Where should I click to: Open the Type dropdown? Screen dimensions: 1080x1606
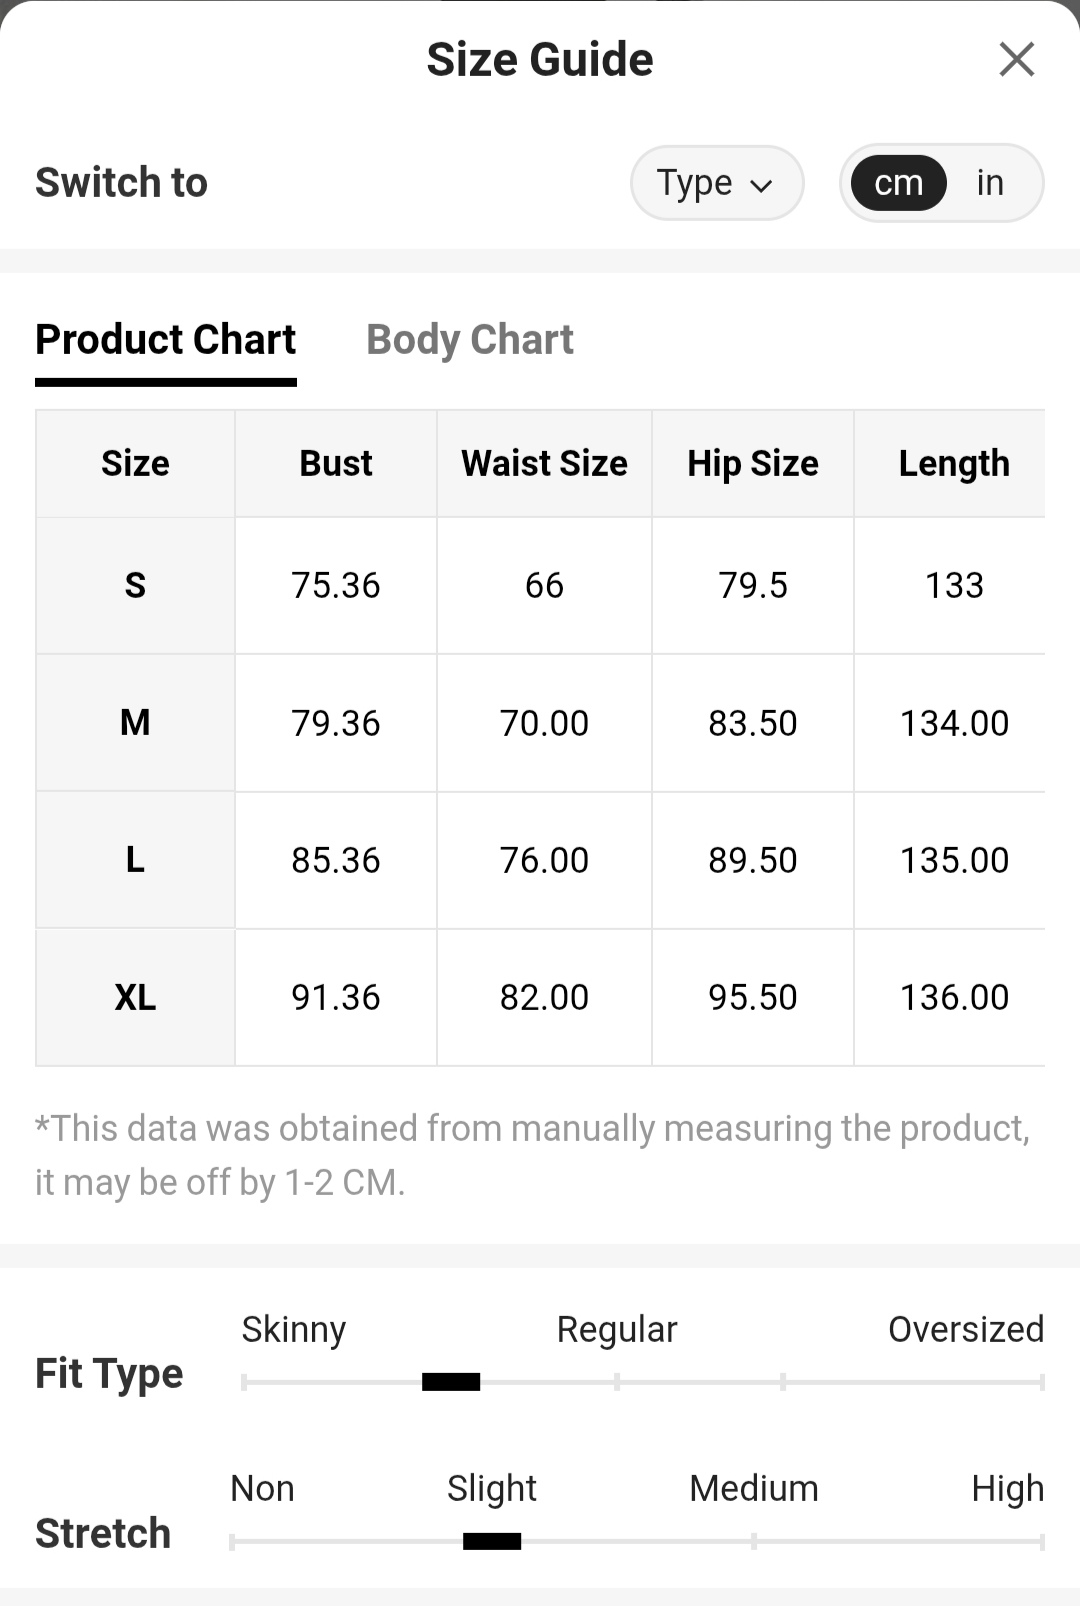[x=717, y=183]
